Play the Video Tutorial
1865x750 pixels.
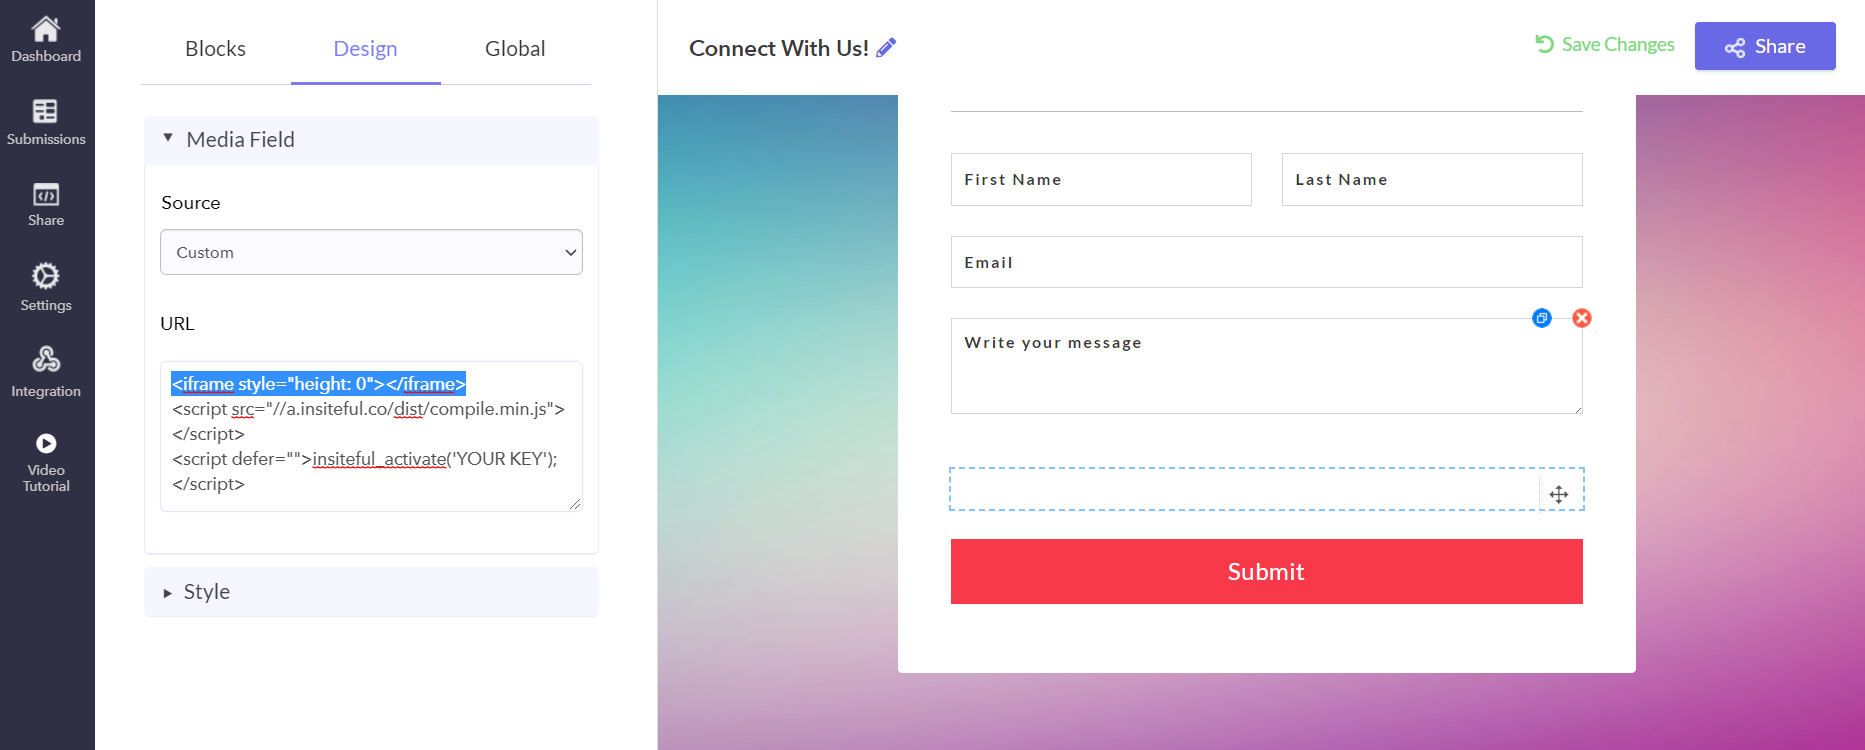46,460
